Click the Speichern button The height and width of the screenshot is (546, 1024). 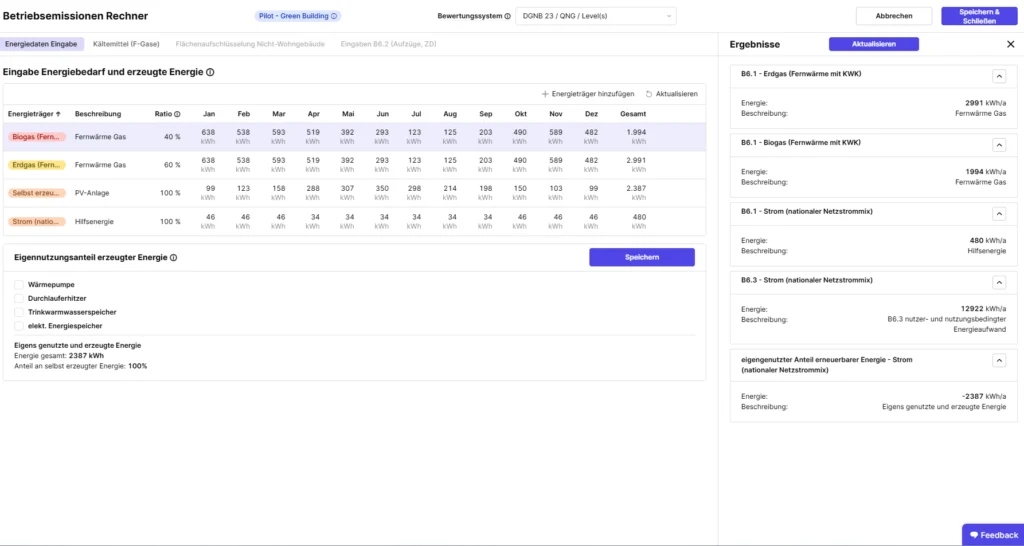[642, 257]
